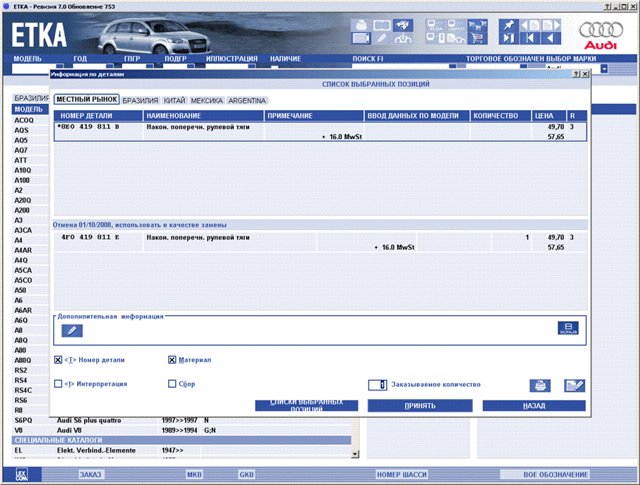Go to previous page icon with left arrow

click(530, 25)
